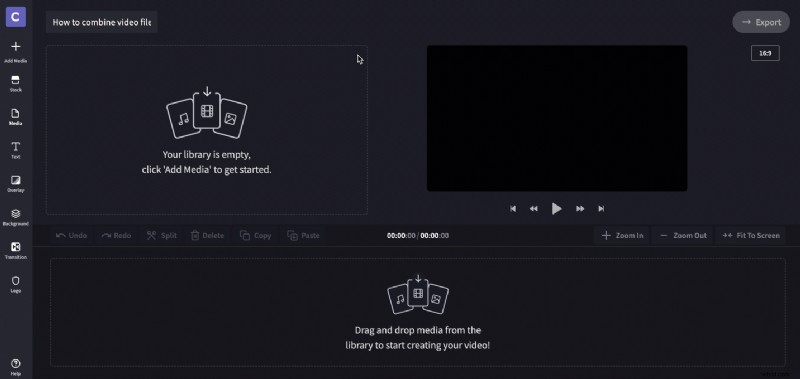The width and height of the screenshot is (800, 379).
Task: Play the video preview
Action: tap(557, 209)
